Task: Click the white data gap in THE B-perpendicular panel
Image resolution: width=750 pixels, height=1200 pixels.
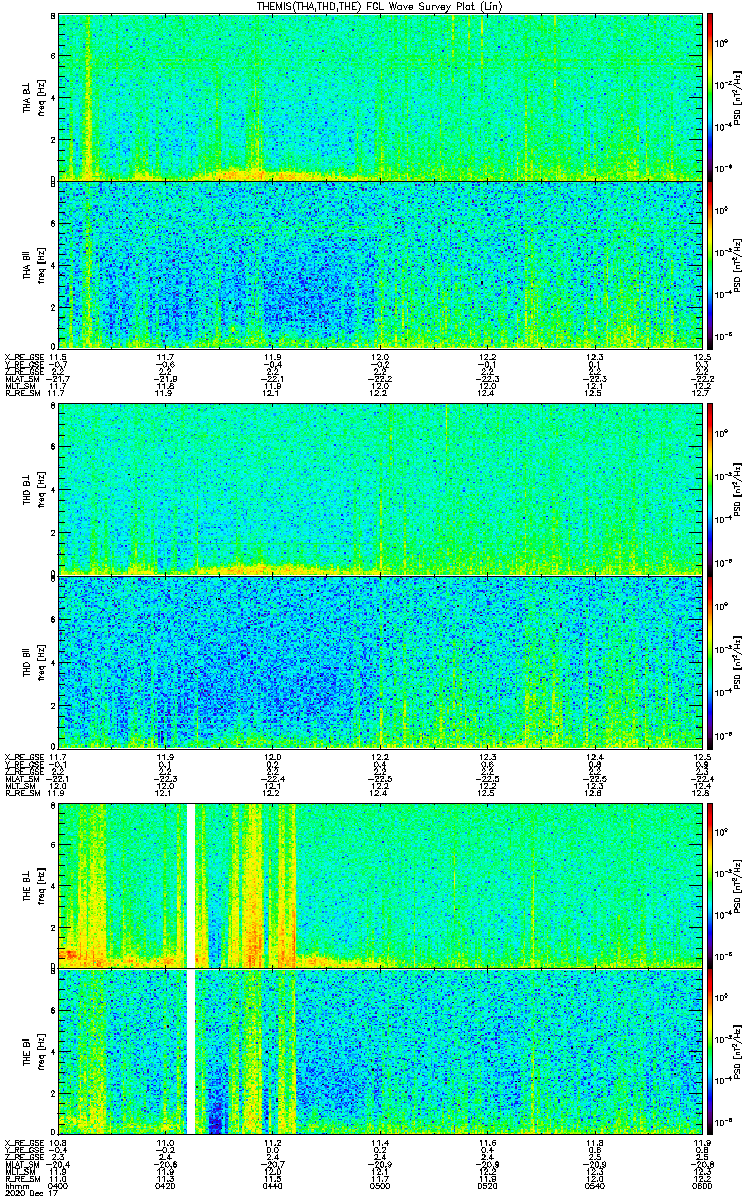Action: click(191, 885)
